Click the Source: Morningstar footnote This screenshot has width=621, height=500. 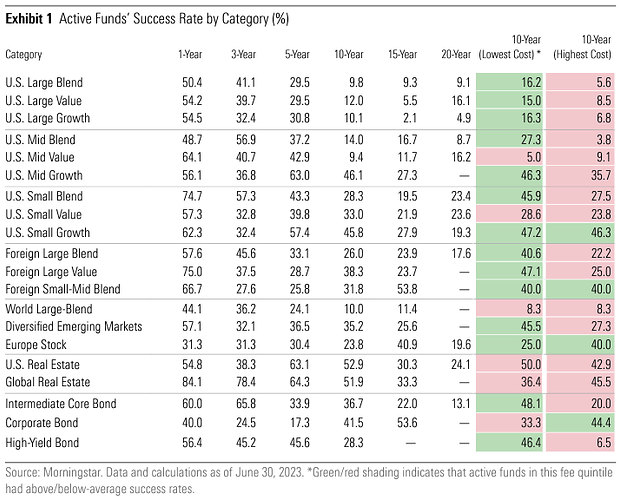click(x=309, y=480)
